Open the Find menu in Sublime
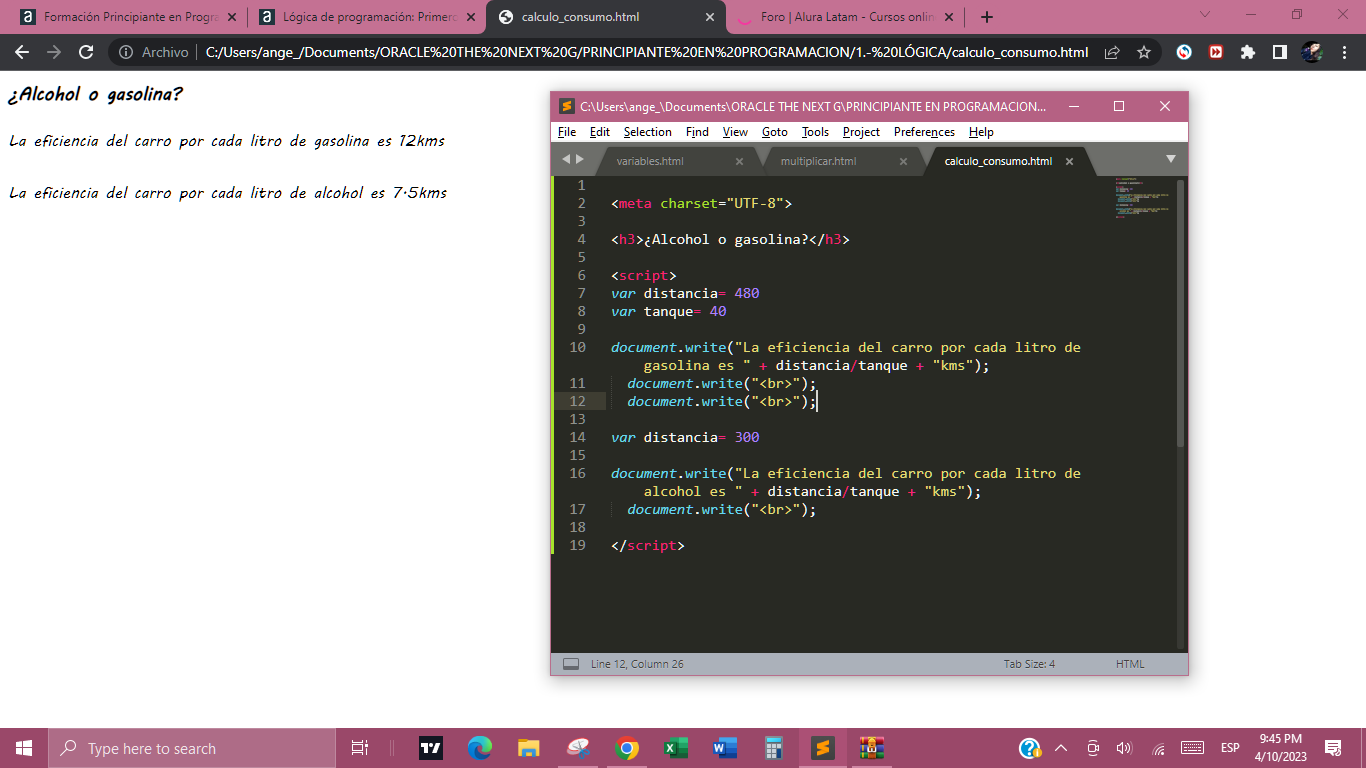Image resolution: width=1366 pixels, height=768 pixels. pos(697,132)
